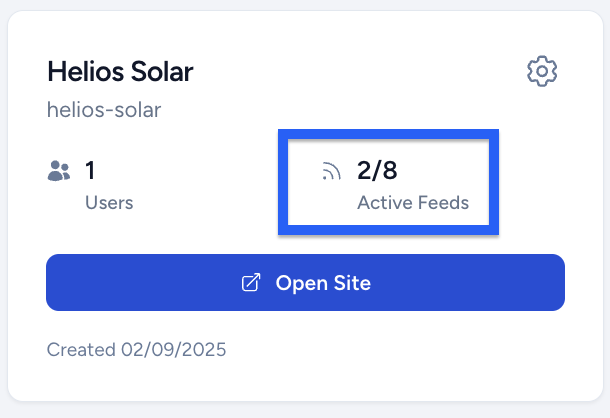The height and width of the screenshot is (418, 610).
Task: Click the users people icon
Action: click(59, 171)
